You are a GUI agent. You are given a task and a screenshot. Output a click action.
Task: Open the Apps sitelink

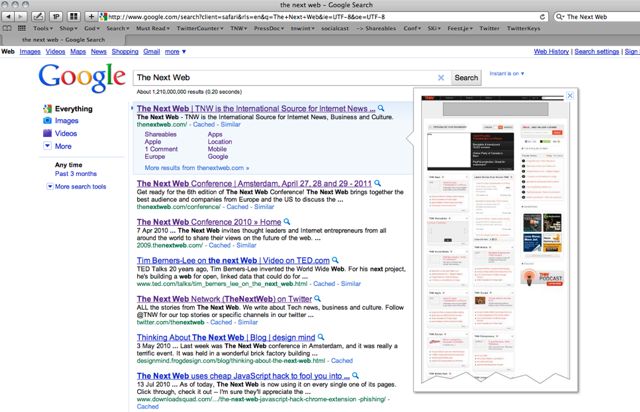[215, 134]
